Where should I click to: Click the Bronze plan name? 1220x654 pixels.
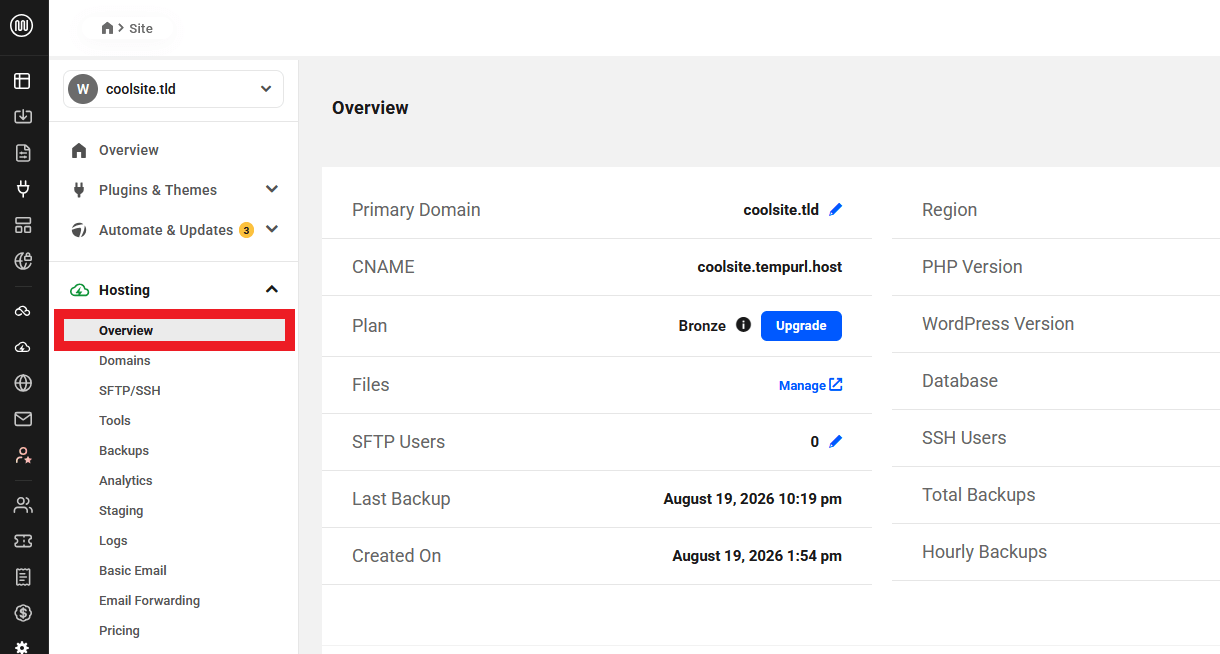coord(702,326)
